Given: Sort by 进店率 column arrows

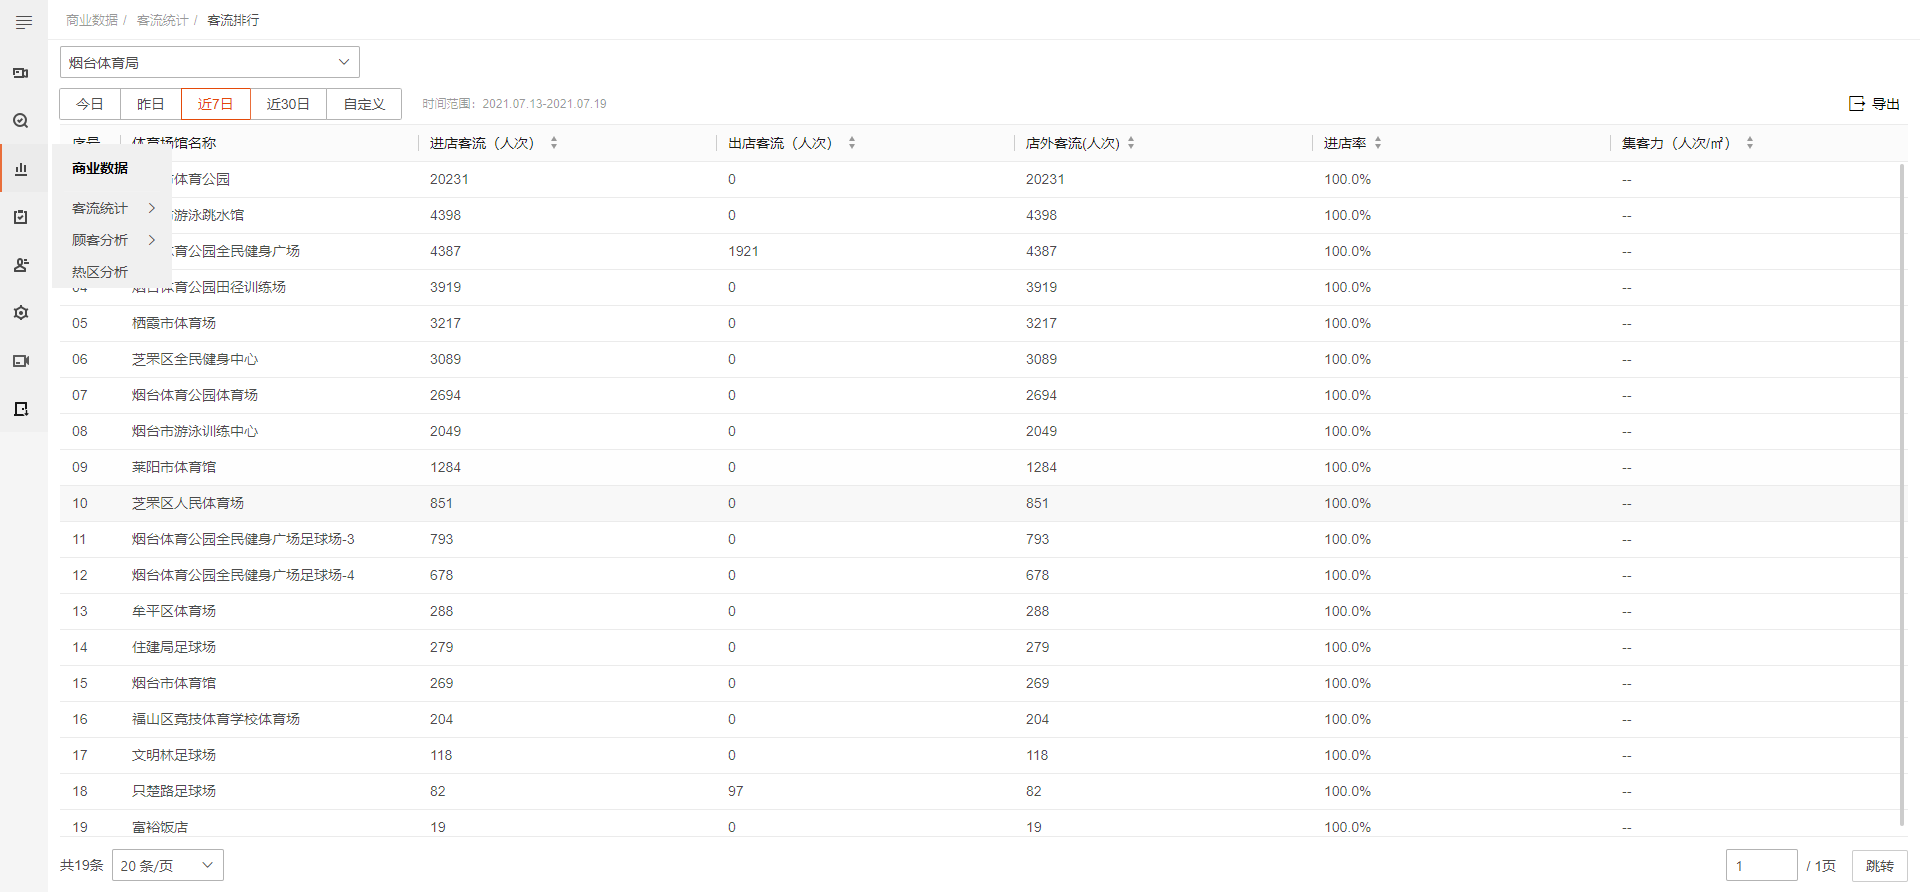Looking at the screenshot, I should pos(1378,143).
